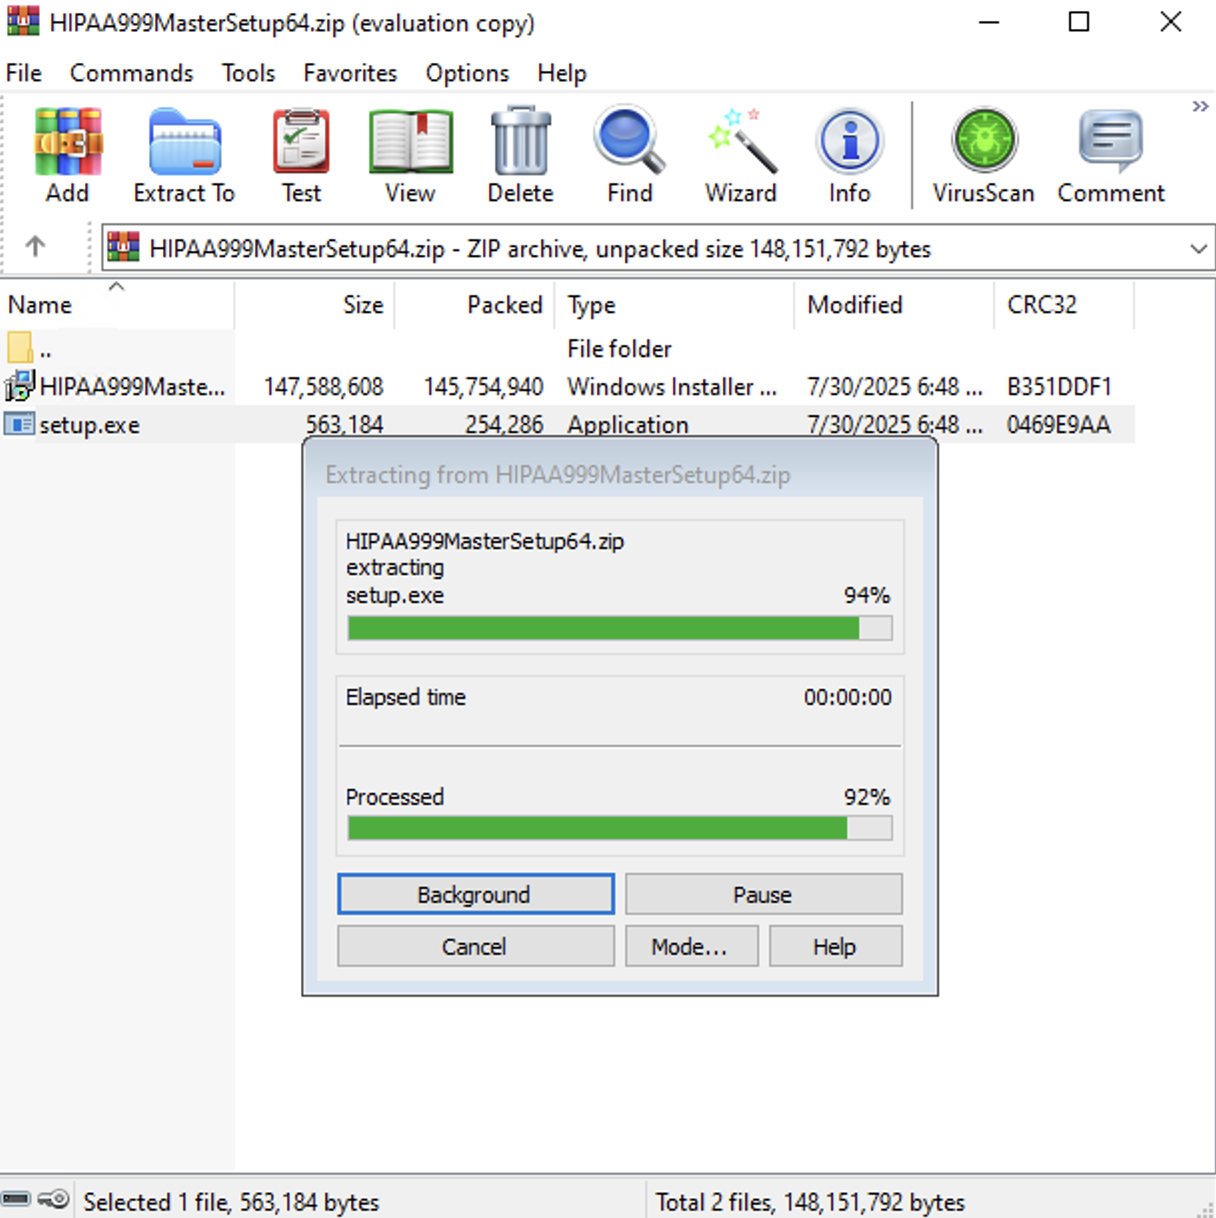Sort by the Modified column header

pos(895,305)
